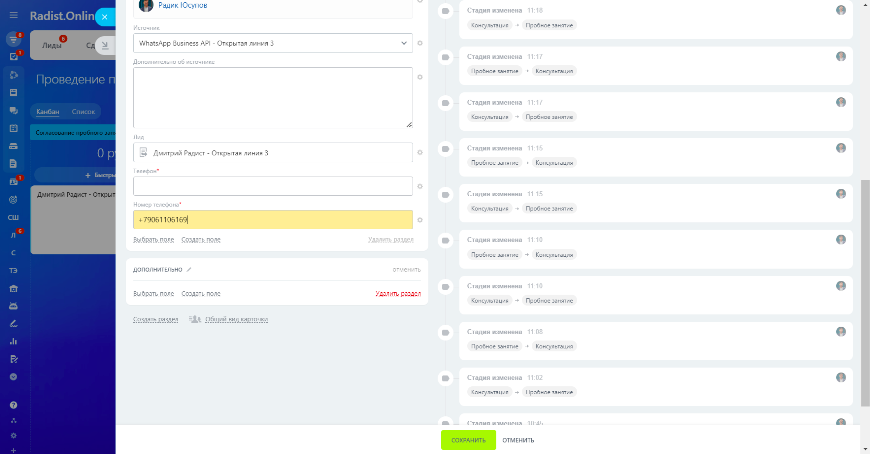The image size is (872, 456).
Task: Open the hamburger menu beside Radist.Online
Action: [x=13, y=16]
